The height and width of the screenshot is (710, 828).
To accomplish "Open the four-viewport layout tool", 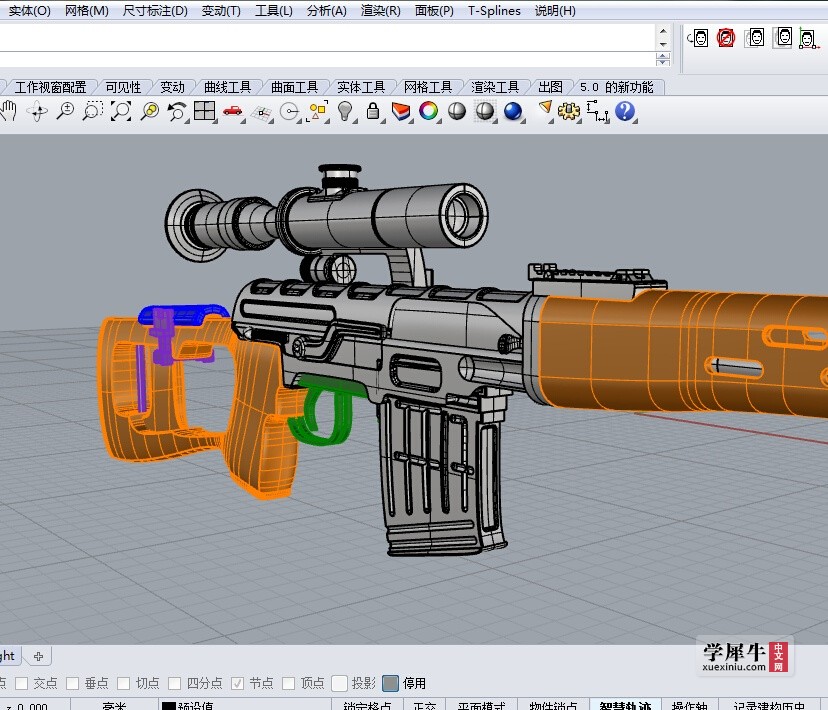I will pyautogui.click(x=204, y=111).
